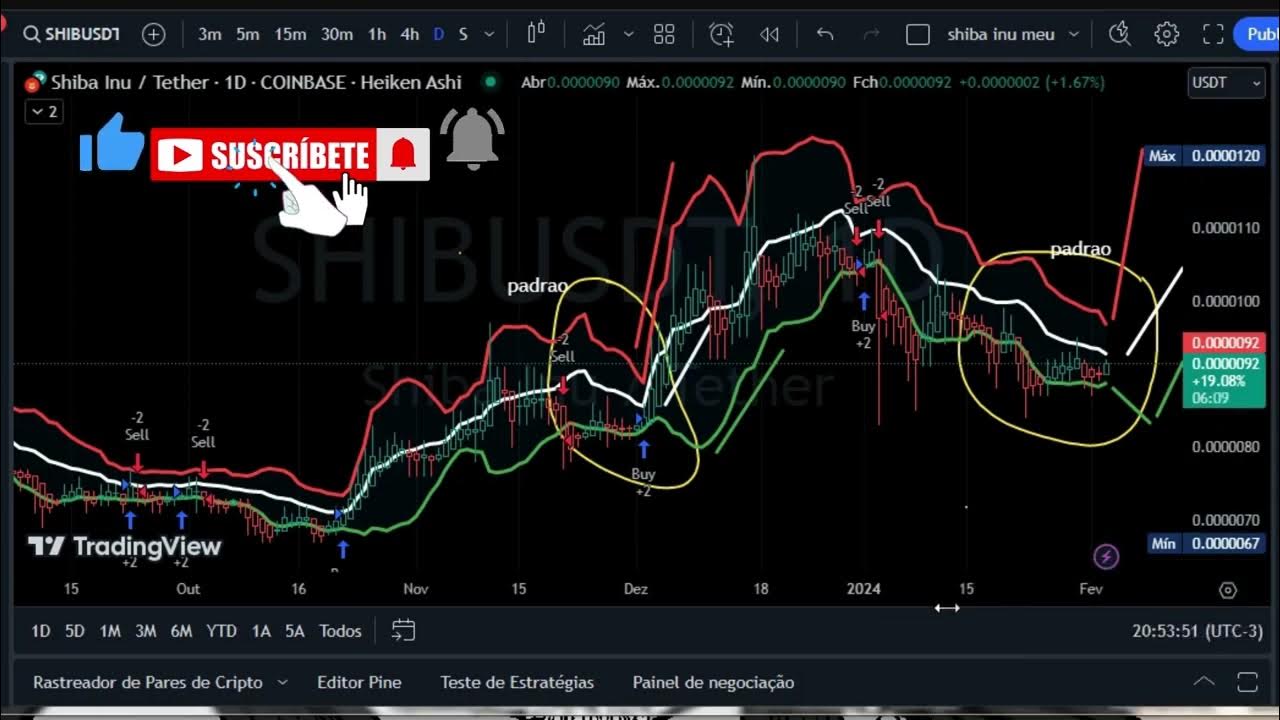Click the blue thumbs-up like icon
Image resolution: width=1280 pixels, height=720 pixels.
click(x=113, y=142)
